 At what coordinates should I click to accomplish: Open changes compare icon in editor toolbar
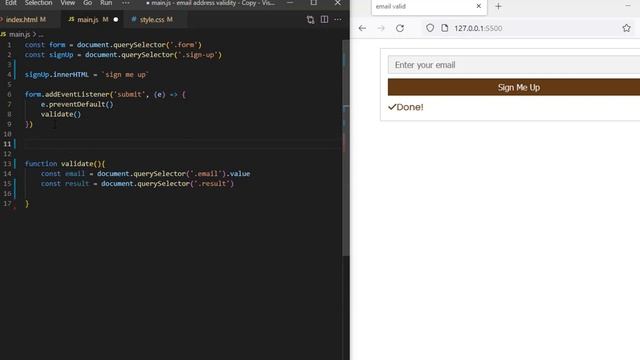coord(310,20)
